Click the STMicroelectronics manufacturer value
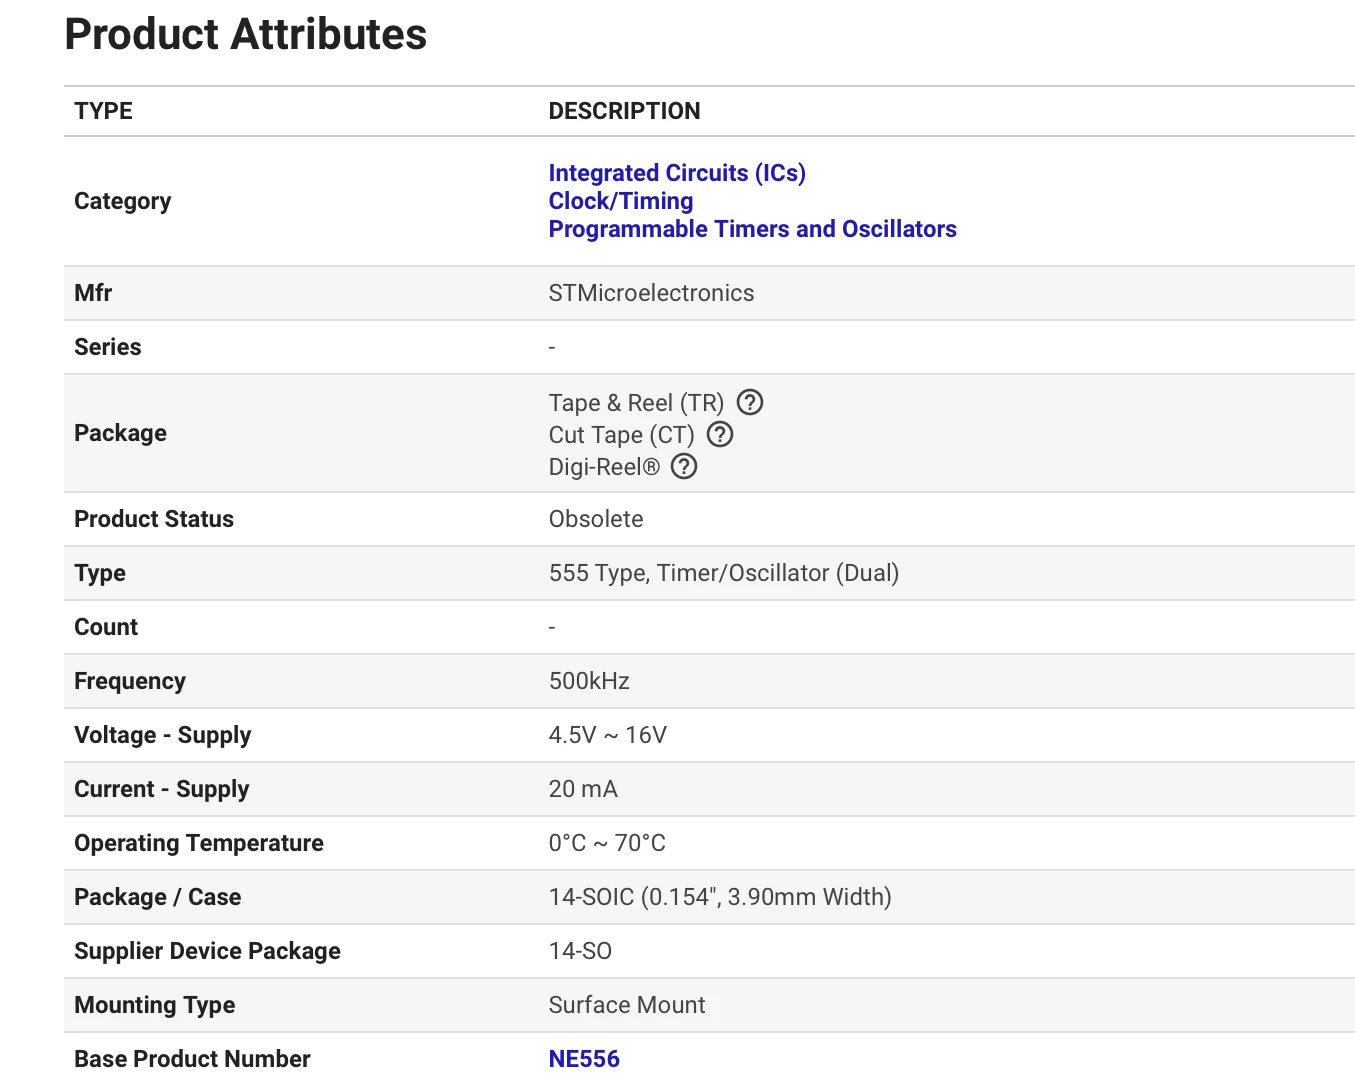 651,293
